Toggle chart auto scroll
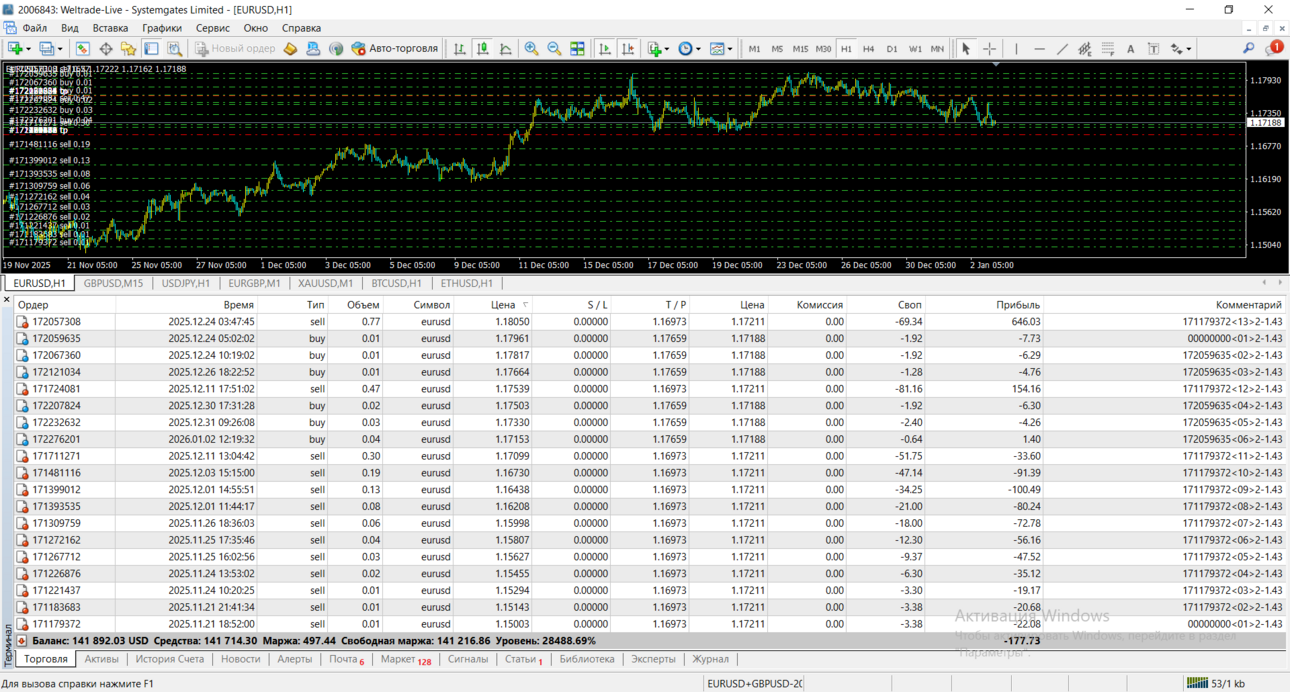This screenshot has width=1290, height=692. coord(604,48)
